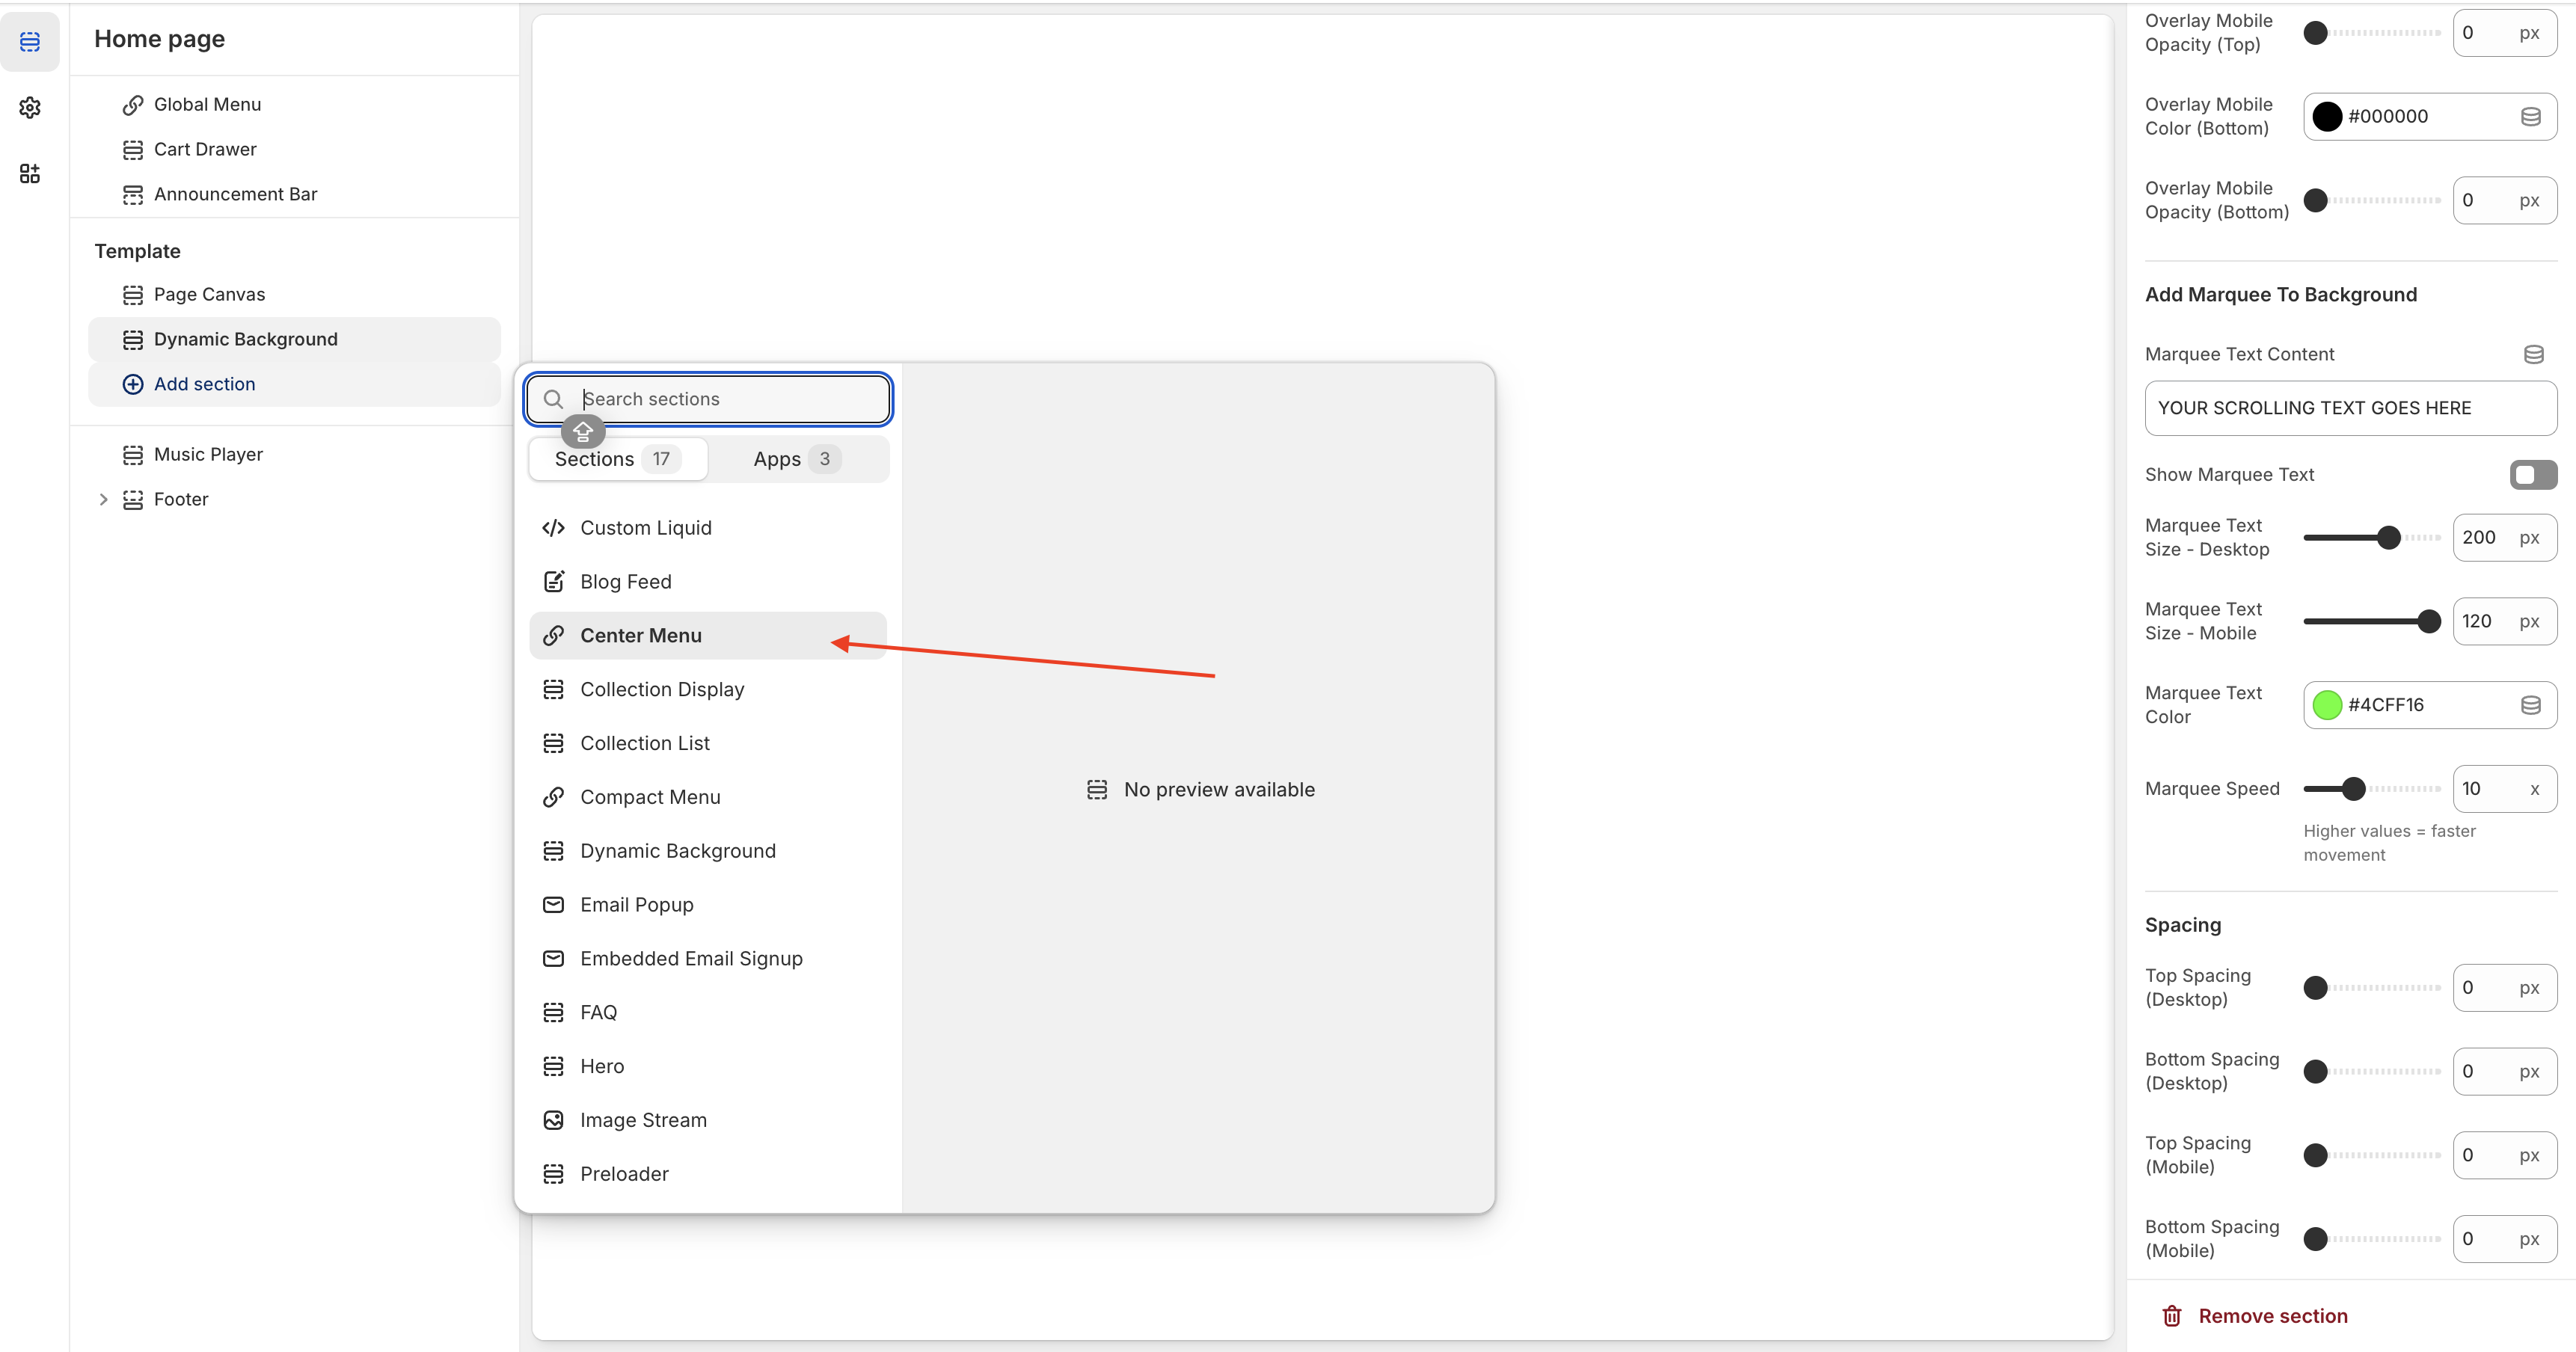
Task: Click the sections icon in left rail
Action: (x=30, y=42)
